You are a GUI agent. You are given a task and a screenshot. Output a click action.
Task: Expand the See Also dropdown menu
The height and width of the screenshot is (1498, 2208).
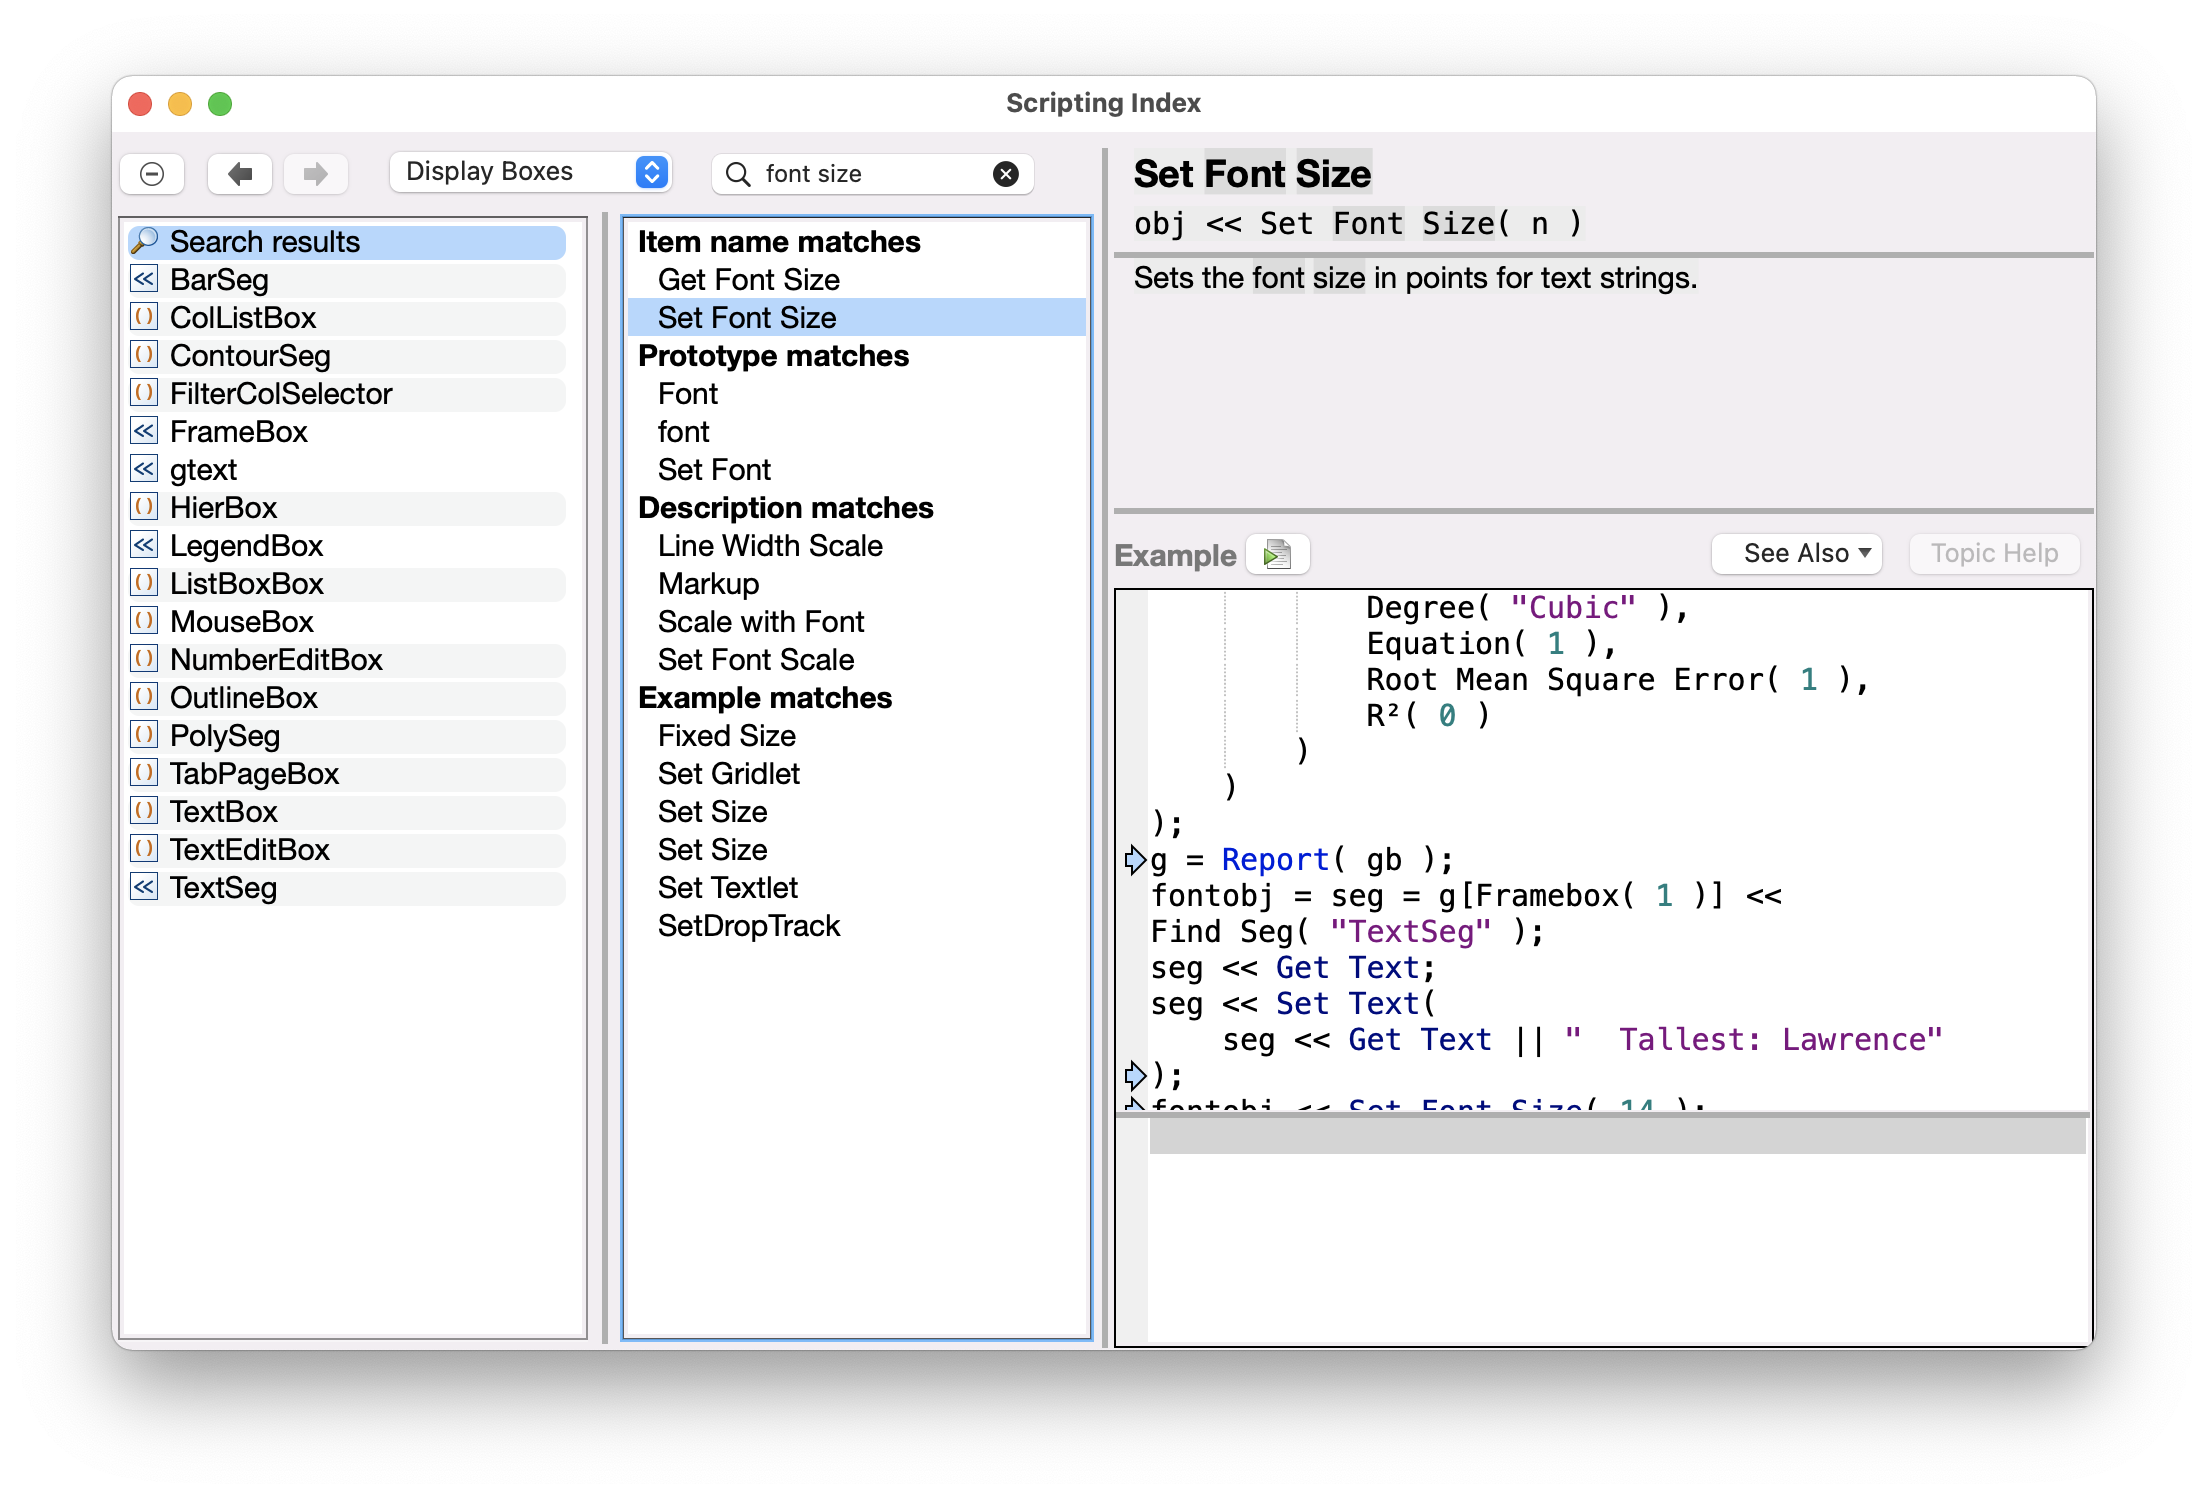pos(1807,555)
